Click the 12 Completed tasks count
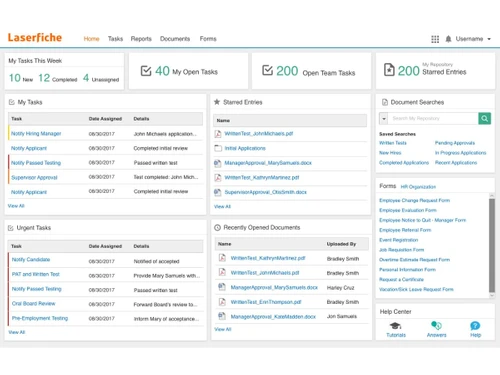Screen dimensions: 500x375 coord(44,78)
